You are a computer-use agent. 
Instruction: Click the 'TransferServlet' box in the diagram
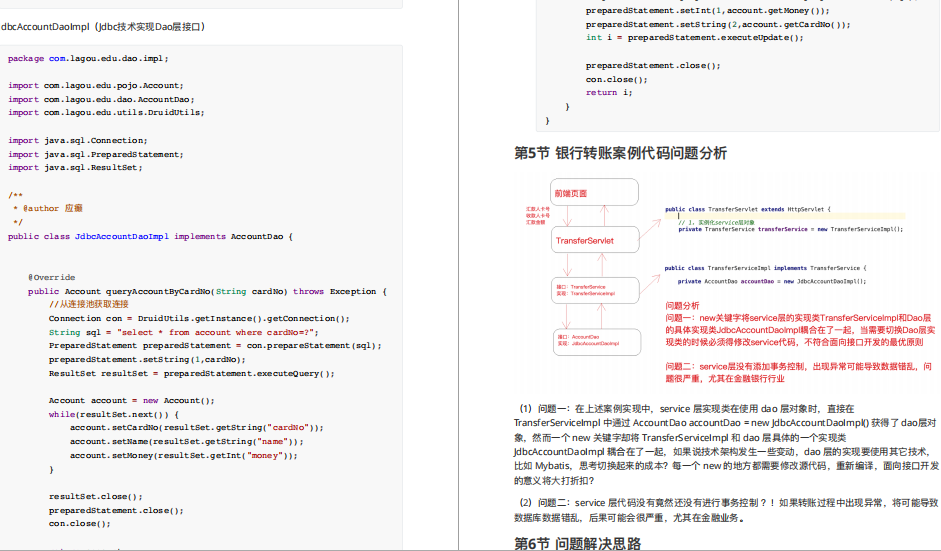[x=595, y=240]
